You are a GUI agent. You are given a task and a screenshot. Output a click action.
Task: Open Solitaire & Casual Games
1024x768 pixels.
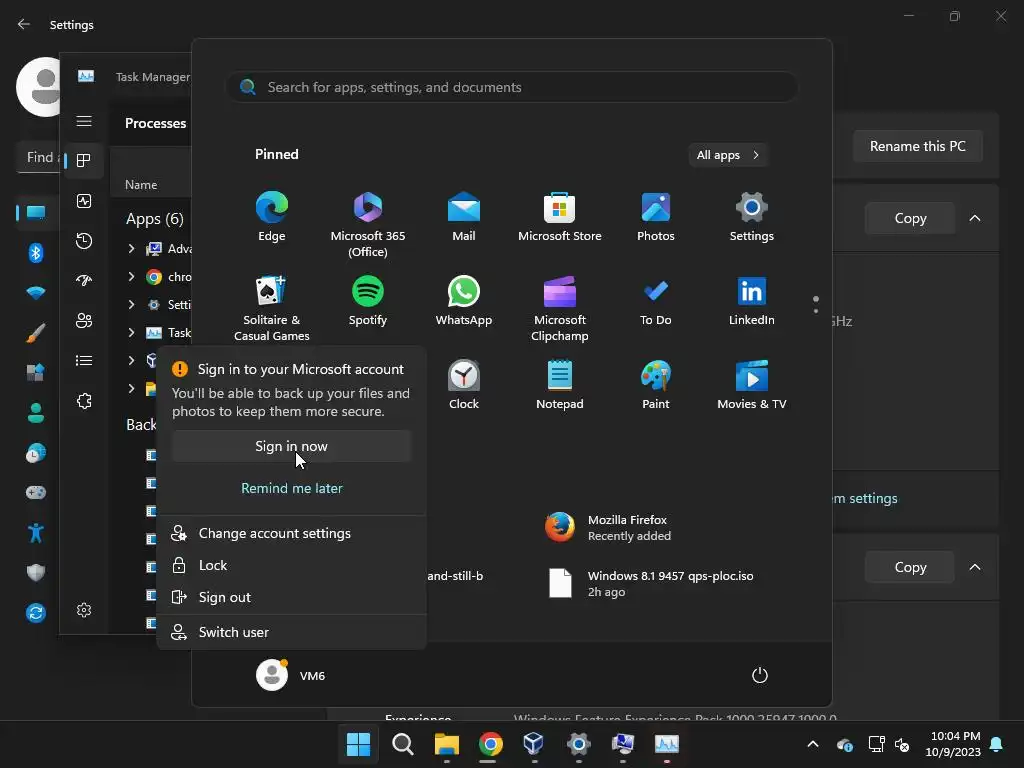coord(272,308)
